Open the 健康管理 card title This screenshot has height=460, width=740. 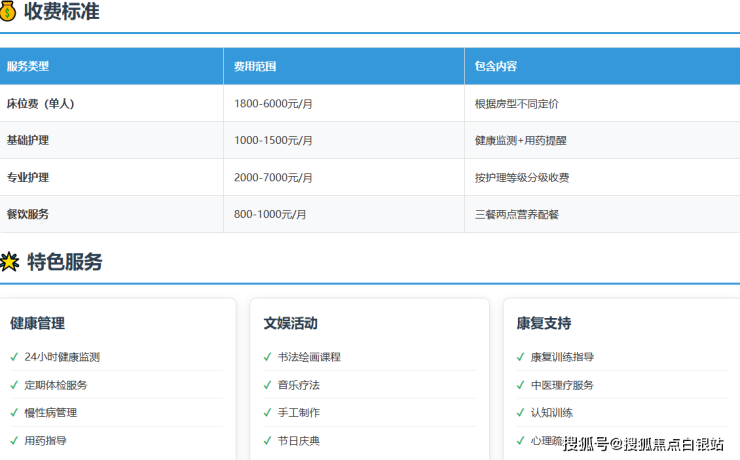(38, 324)
